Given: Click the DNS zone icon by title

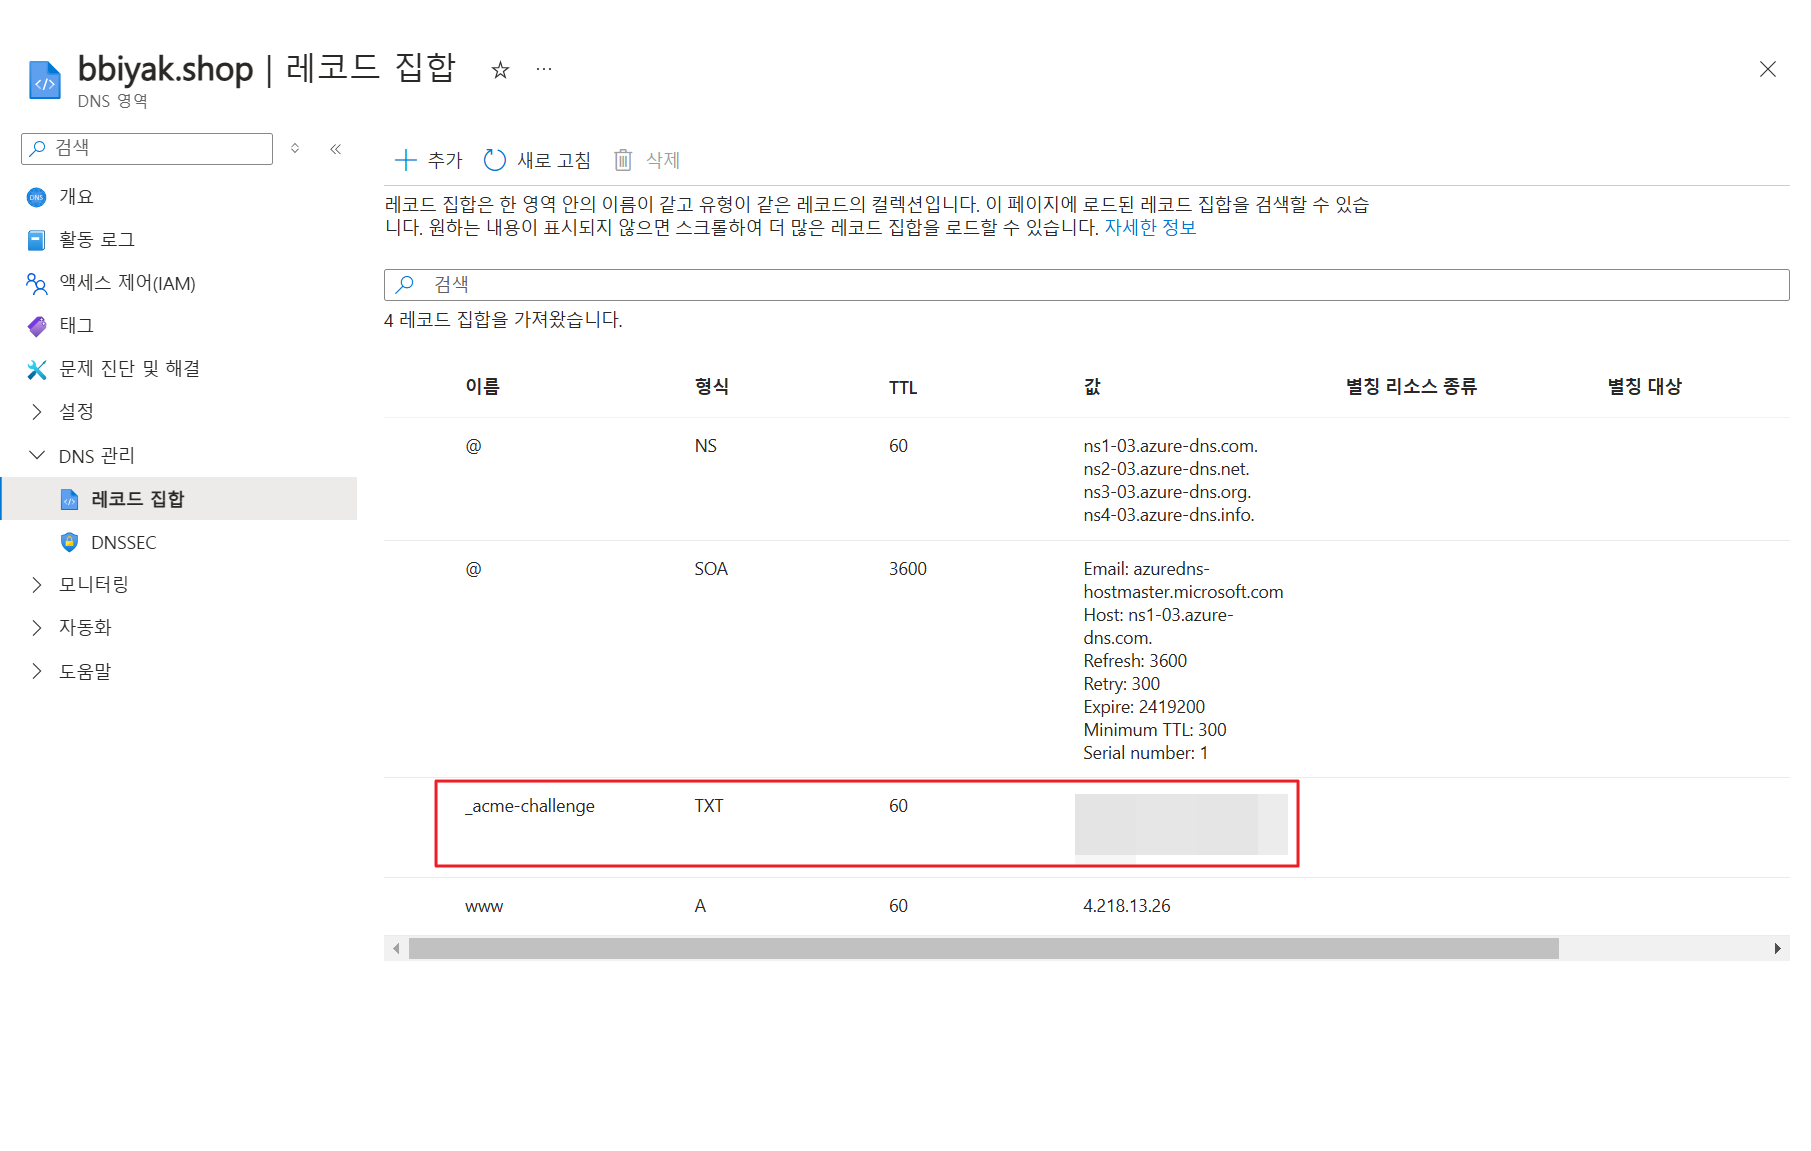Looking at the screenshot, I should click(45, 81).
